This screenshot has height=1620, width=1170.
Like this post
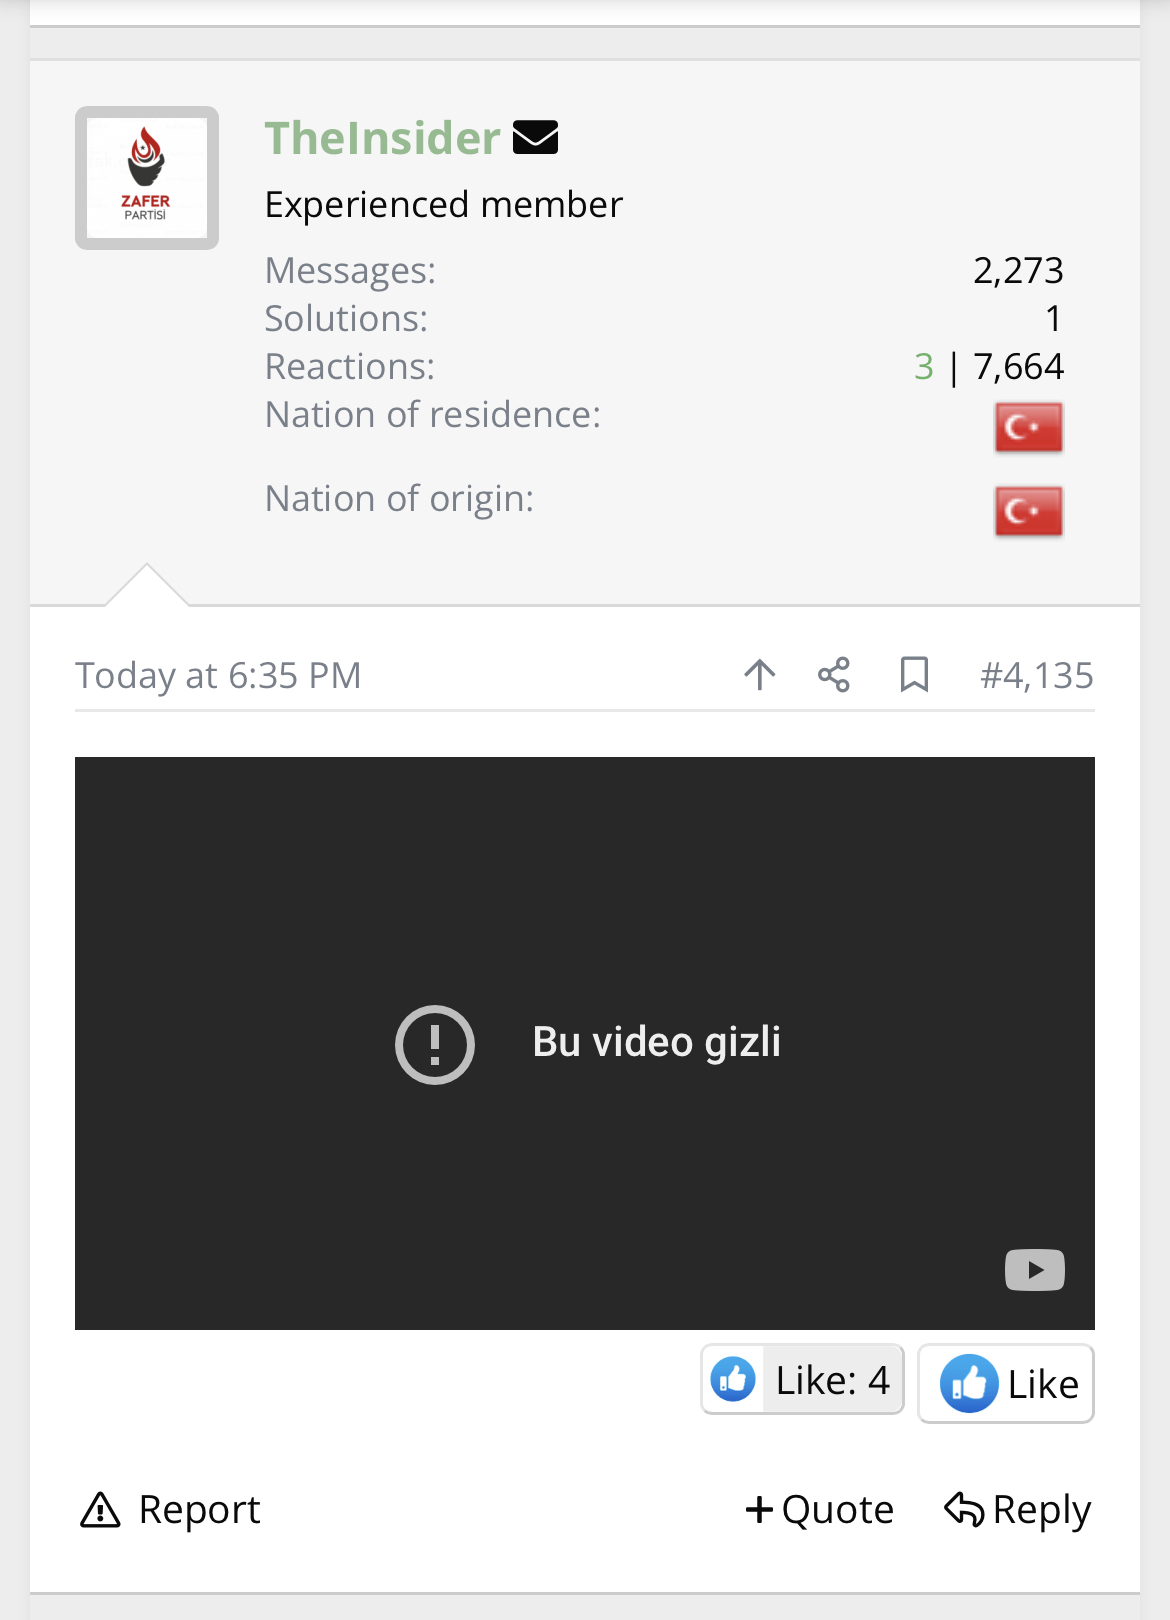point(1006,1384)
